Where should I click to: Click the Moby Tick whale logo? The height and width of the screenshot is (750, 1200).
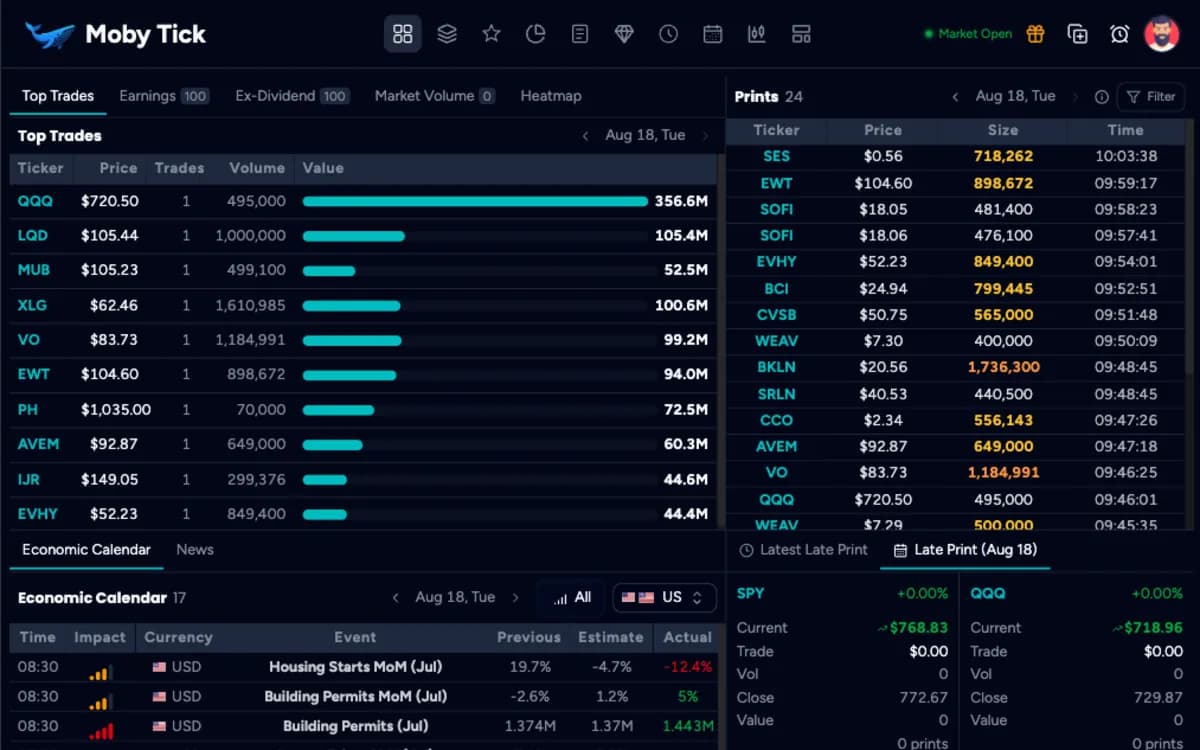pos(50,35)
